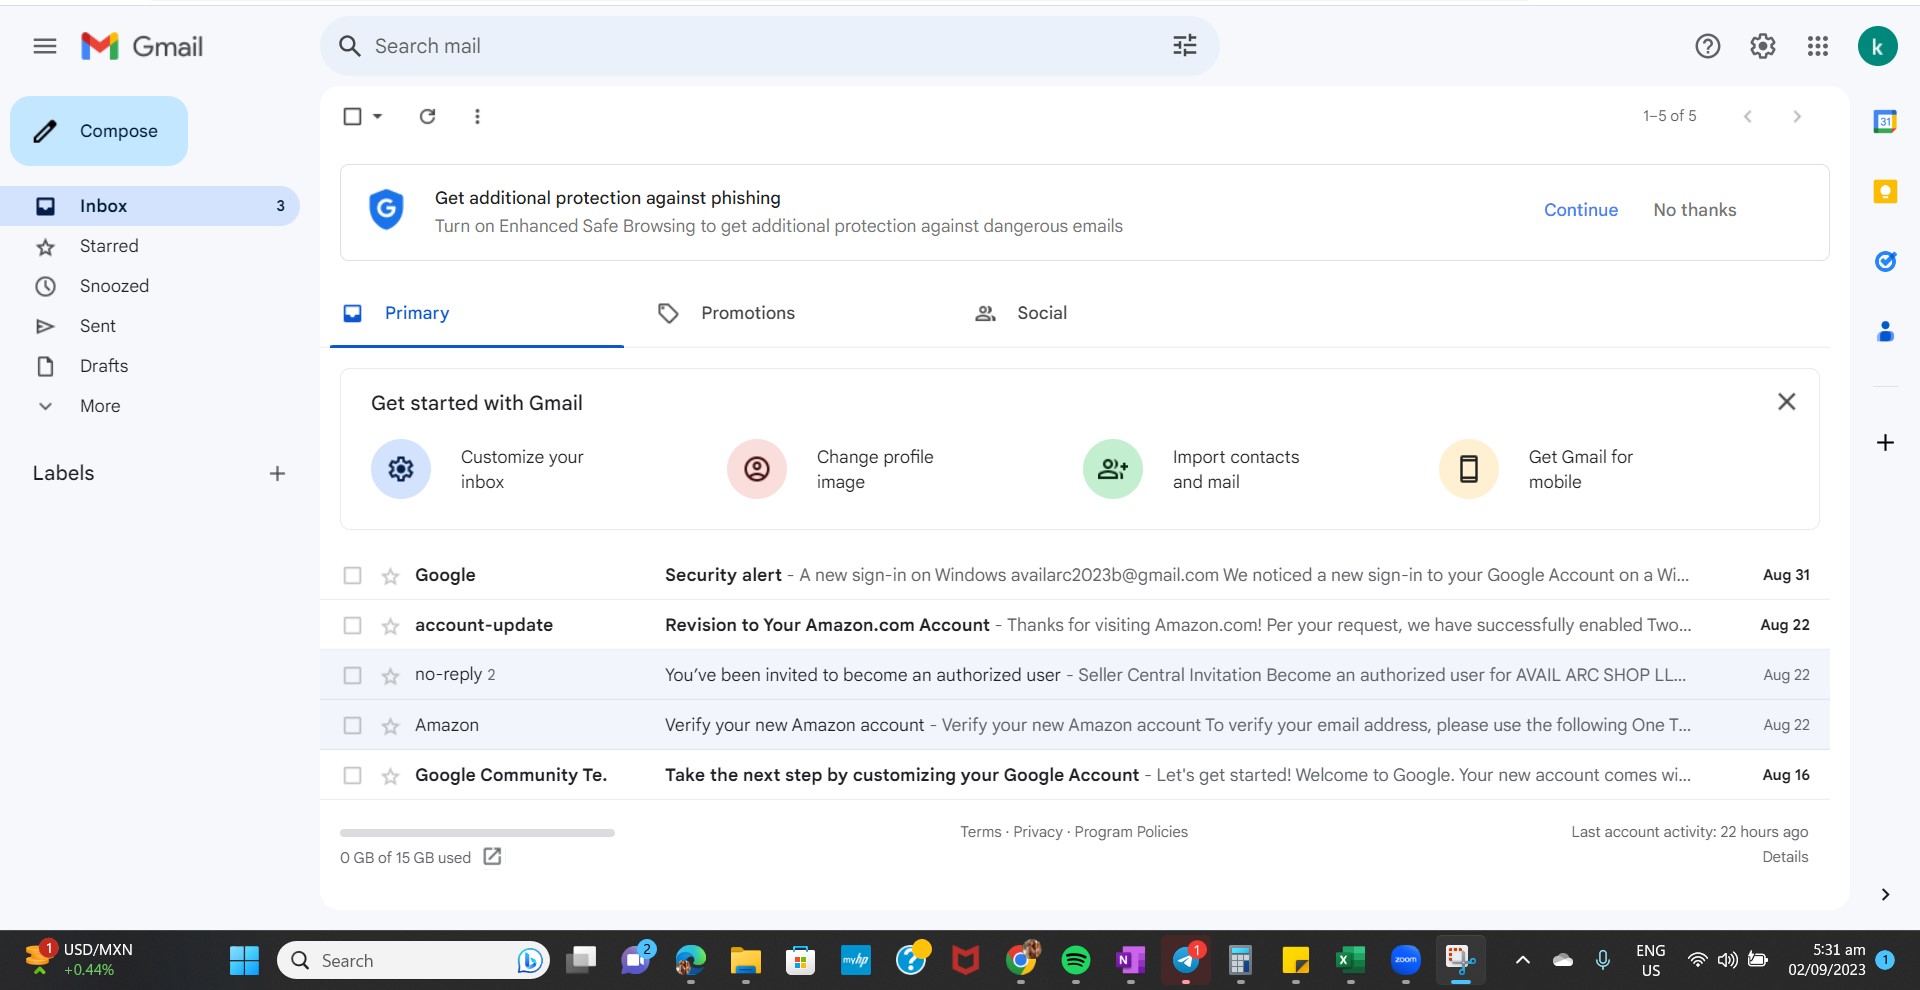Open the Drafts folder

[x=104, y=366]
